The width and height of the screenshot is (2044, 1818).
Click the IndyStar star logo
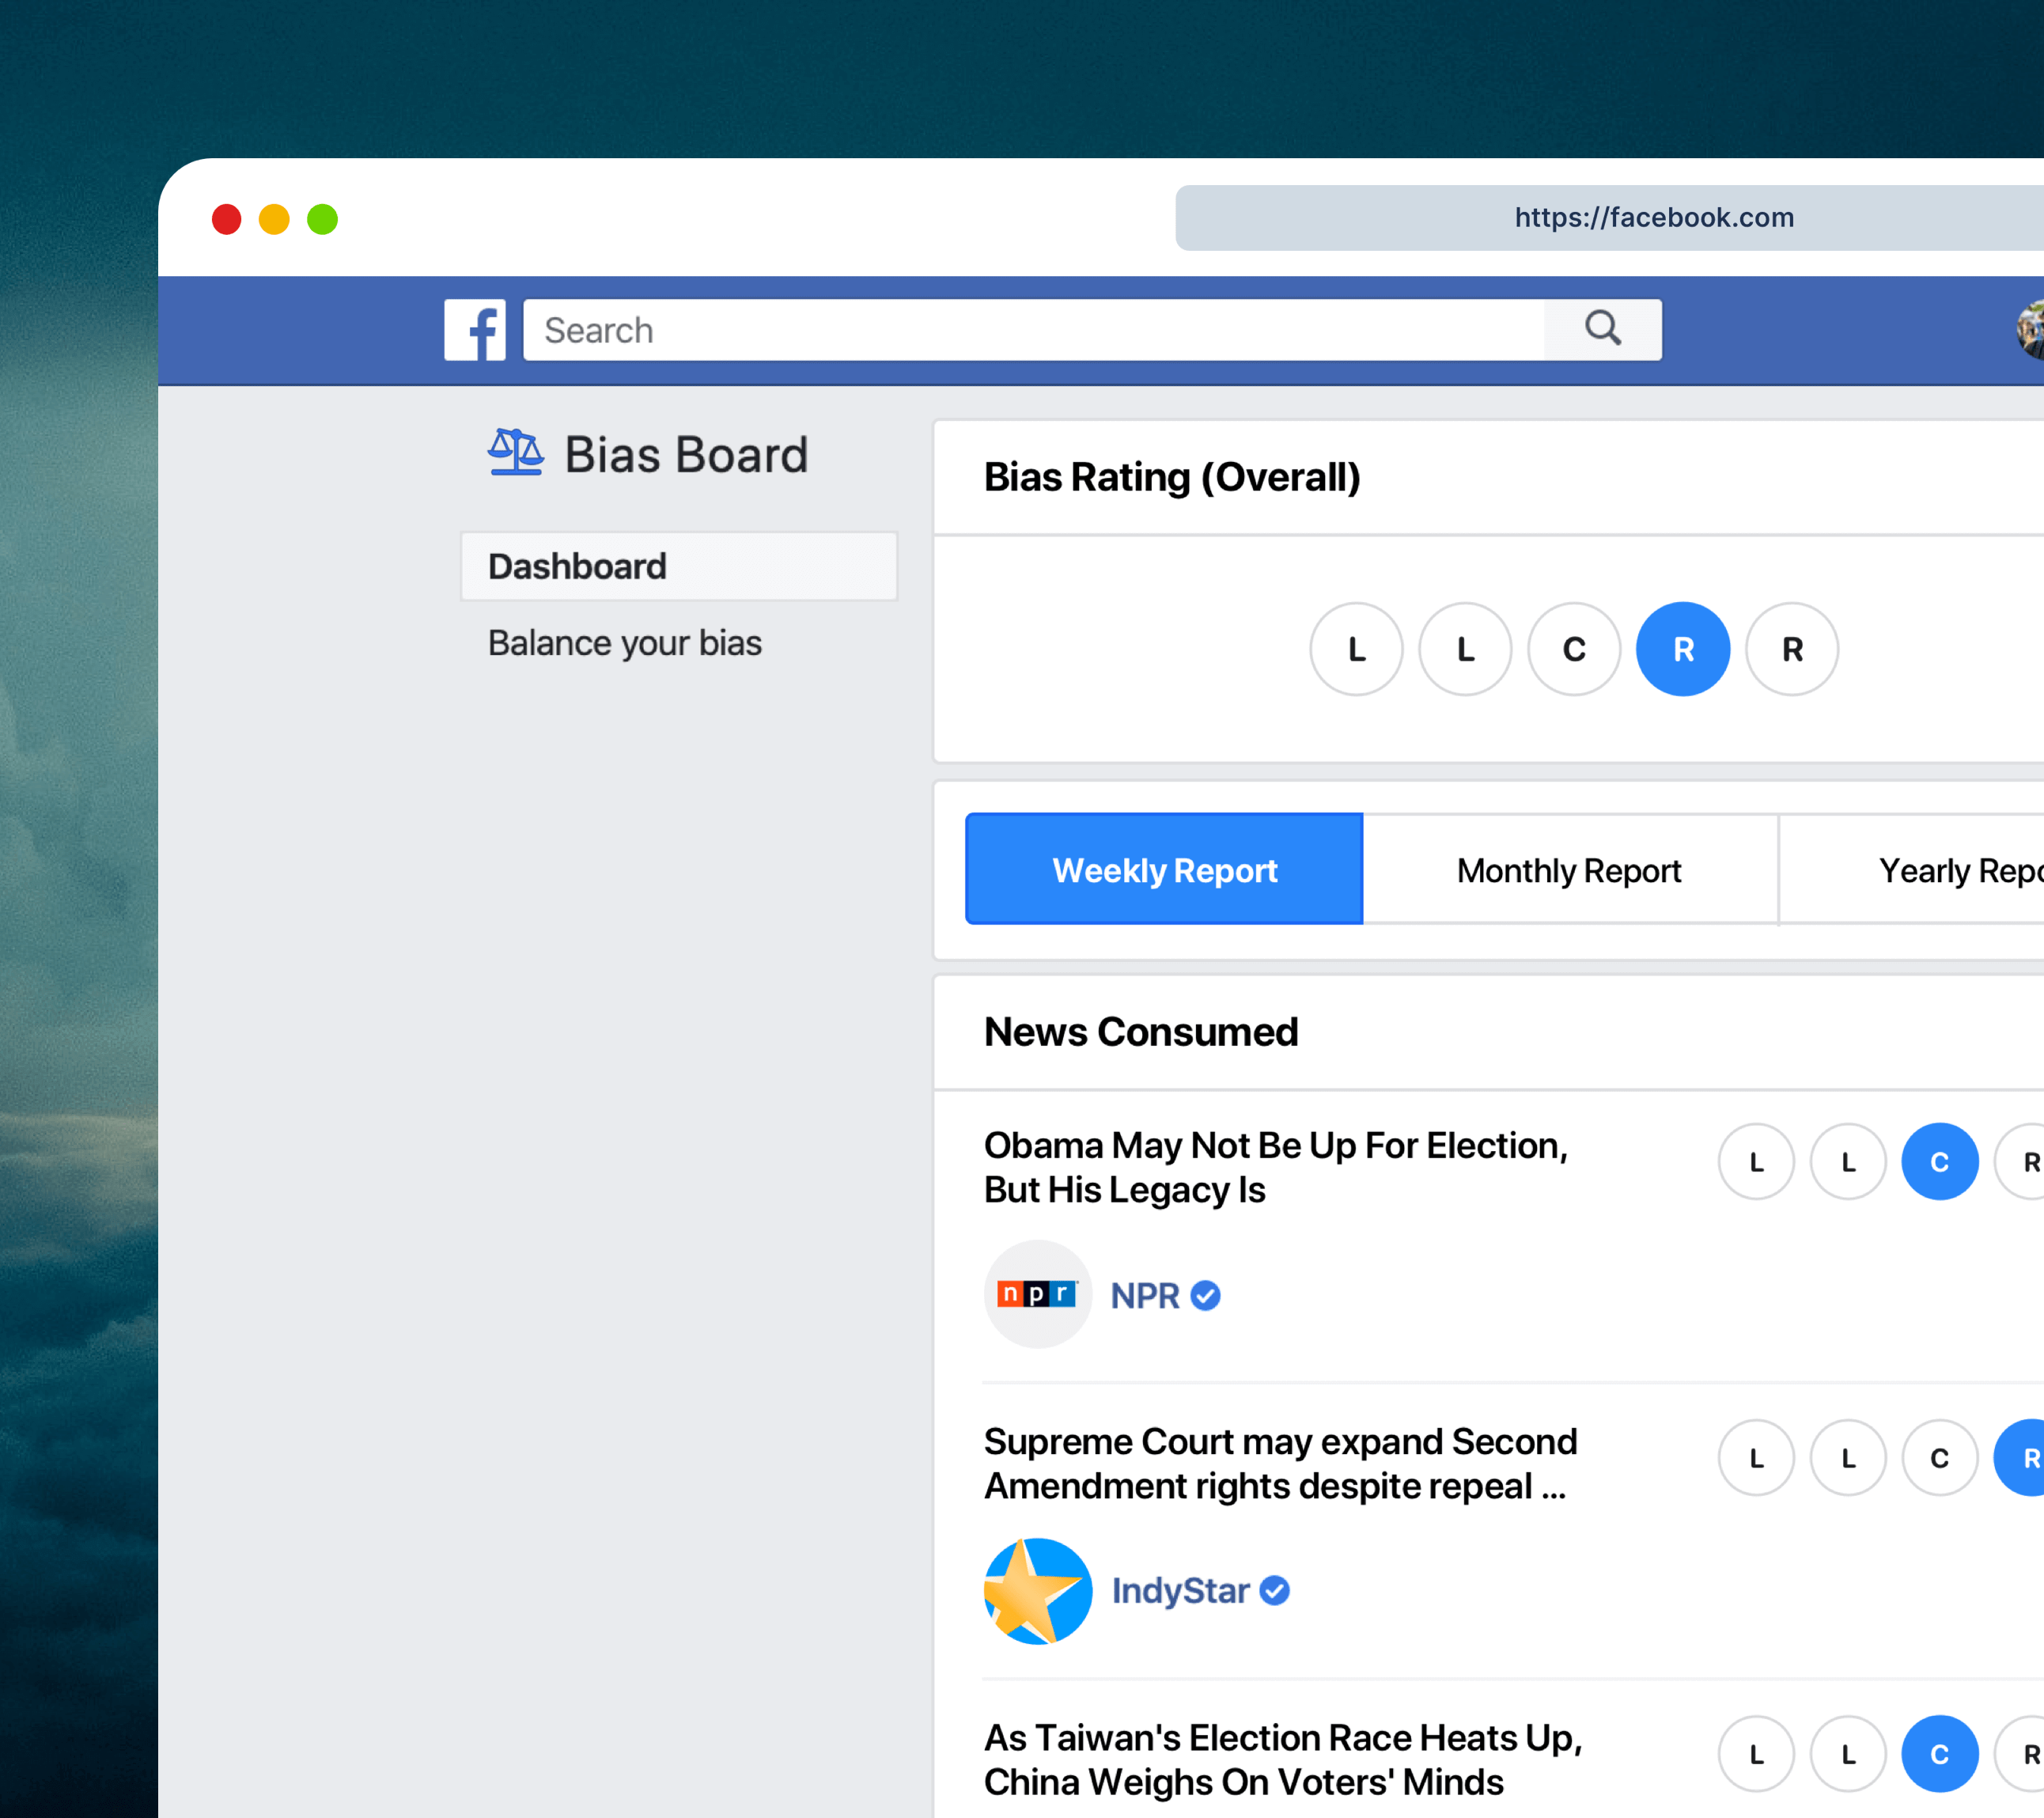(x=1037, y=1590)
